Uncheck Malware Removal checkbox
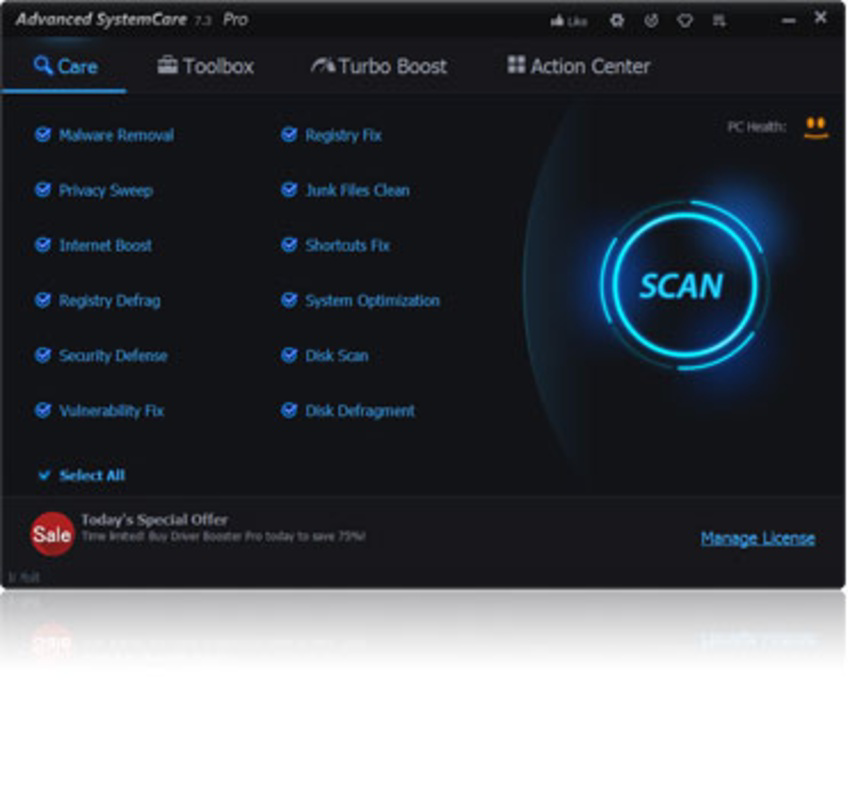Screen dimensions: 848x800 pos(43,134)
